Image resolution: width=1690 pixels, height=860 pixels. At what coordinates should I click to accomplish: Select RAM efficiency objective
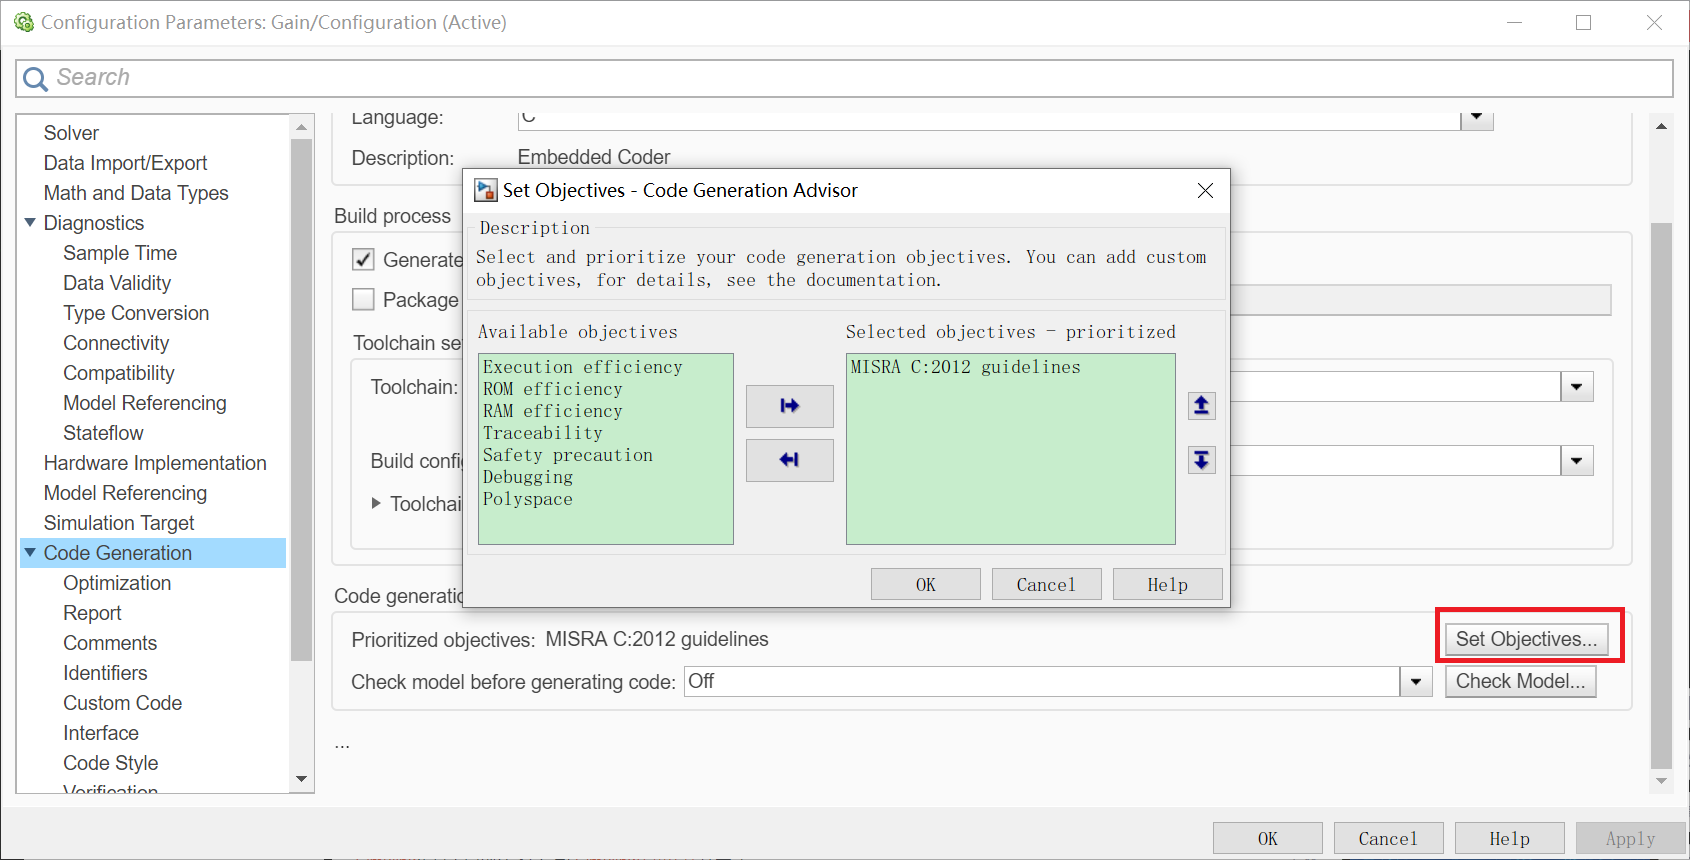coord(553,411)
